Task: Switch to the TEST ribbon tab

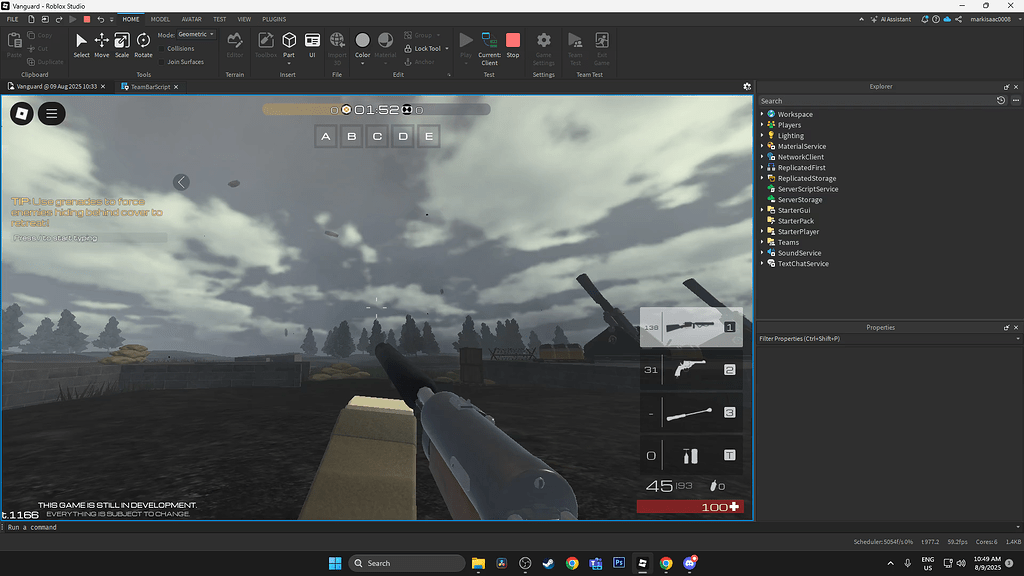Action: [x=219, y=19]
